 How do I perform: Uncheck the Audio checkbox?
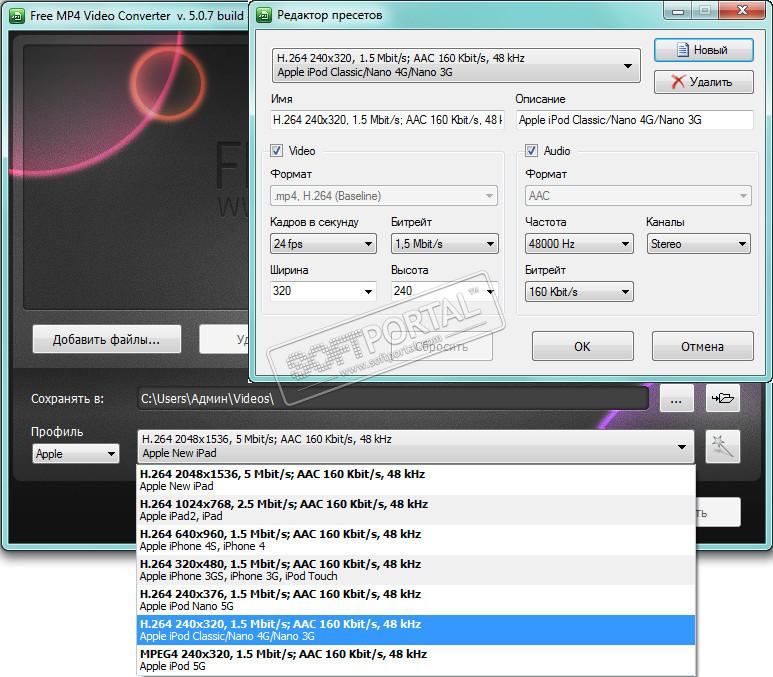click(x=531, y=150)
